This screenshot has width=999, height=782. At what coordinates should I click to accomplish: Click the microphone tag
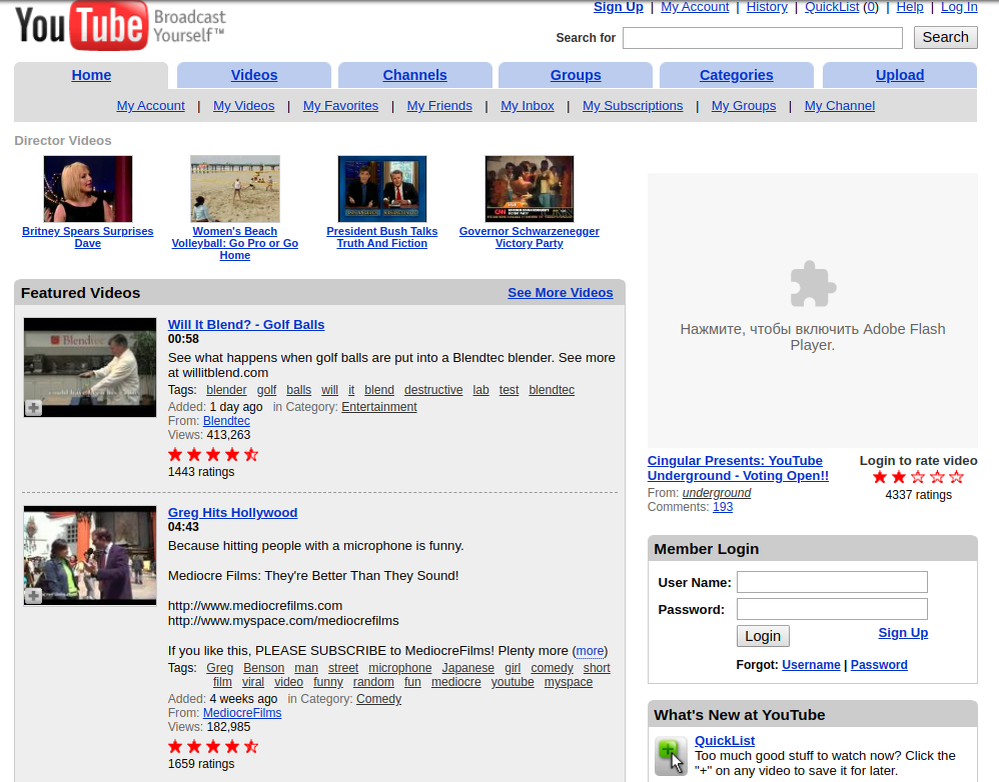pyautogui.click(x=400, y=668)
